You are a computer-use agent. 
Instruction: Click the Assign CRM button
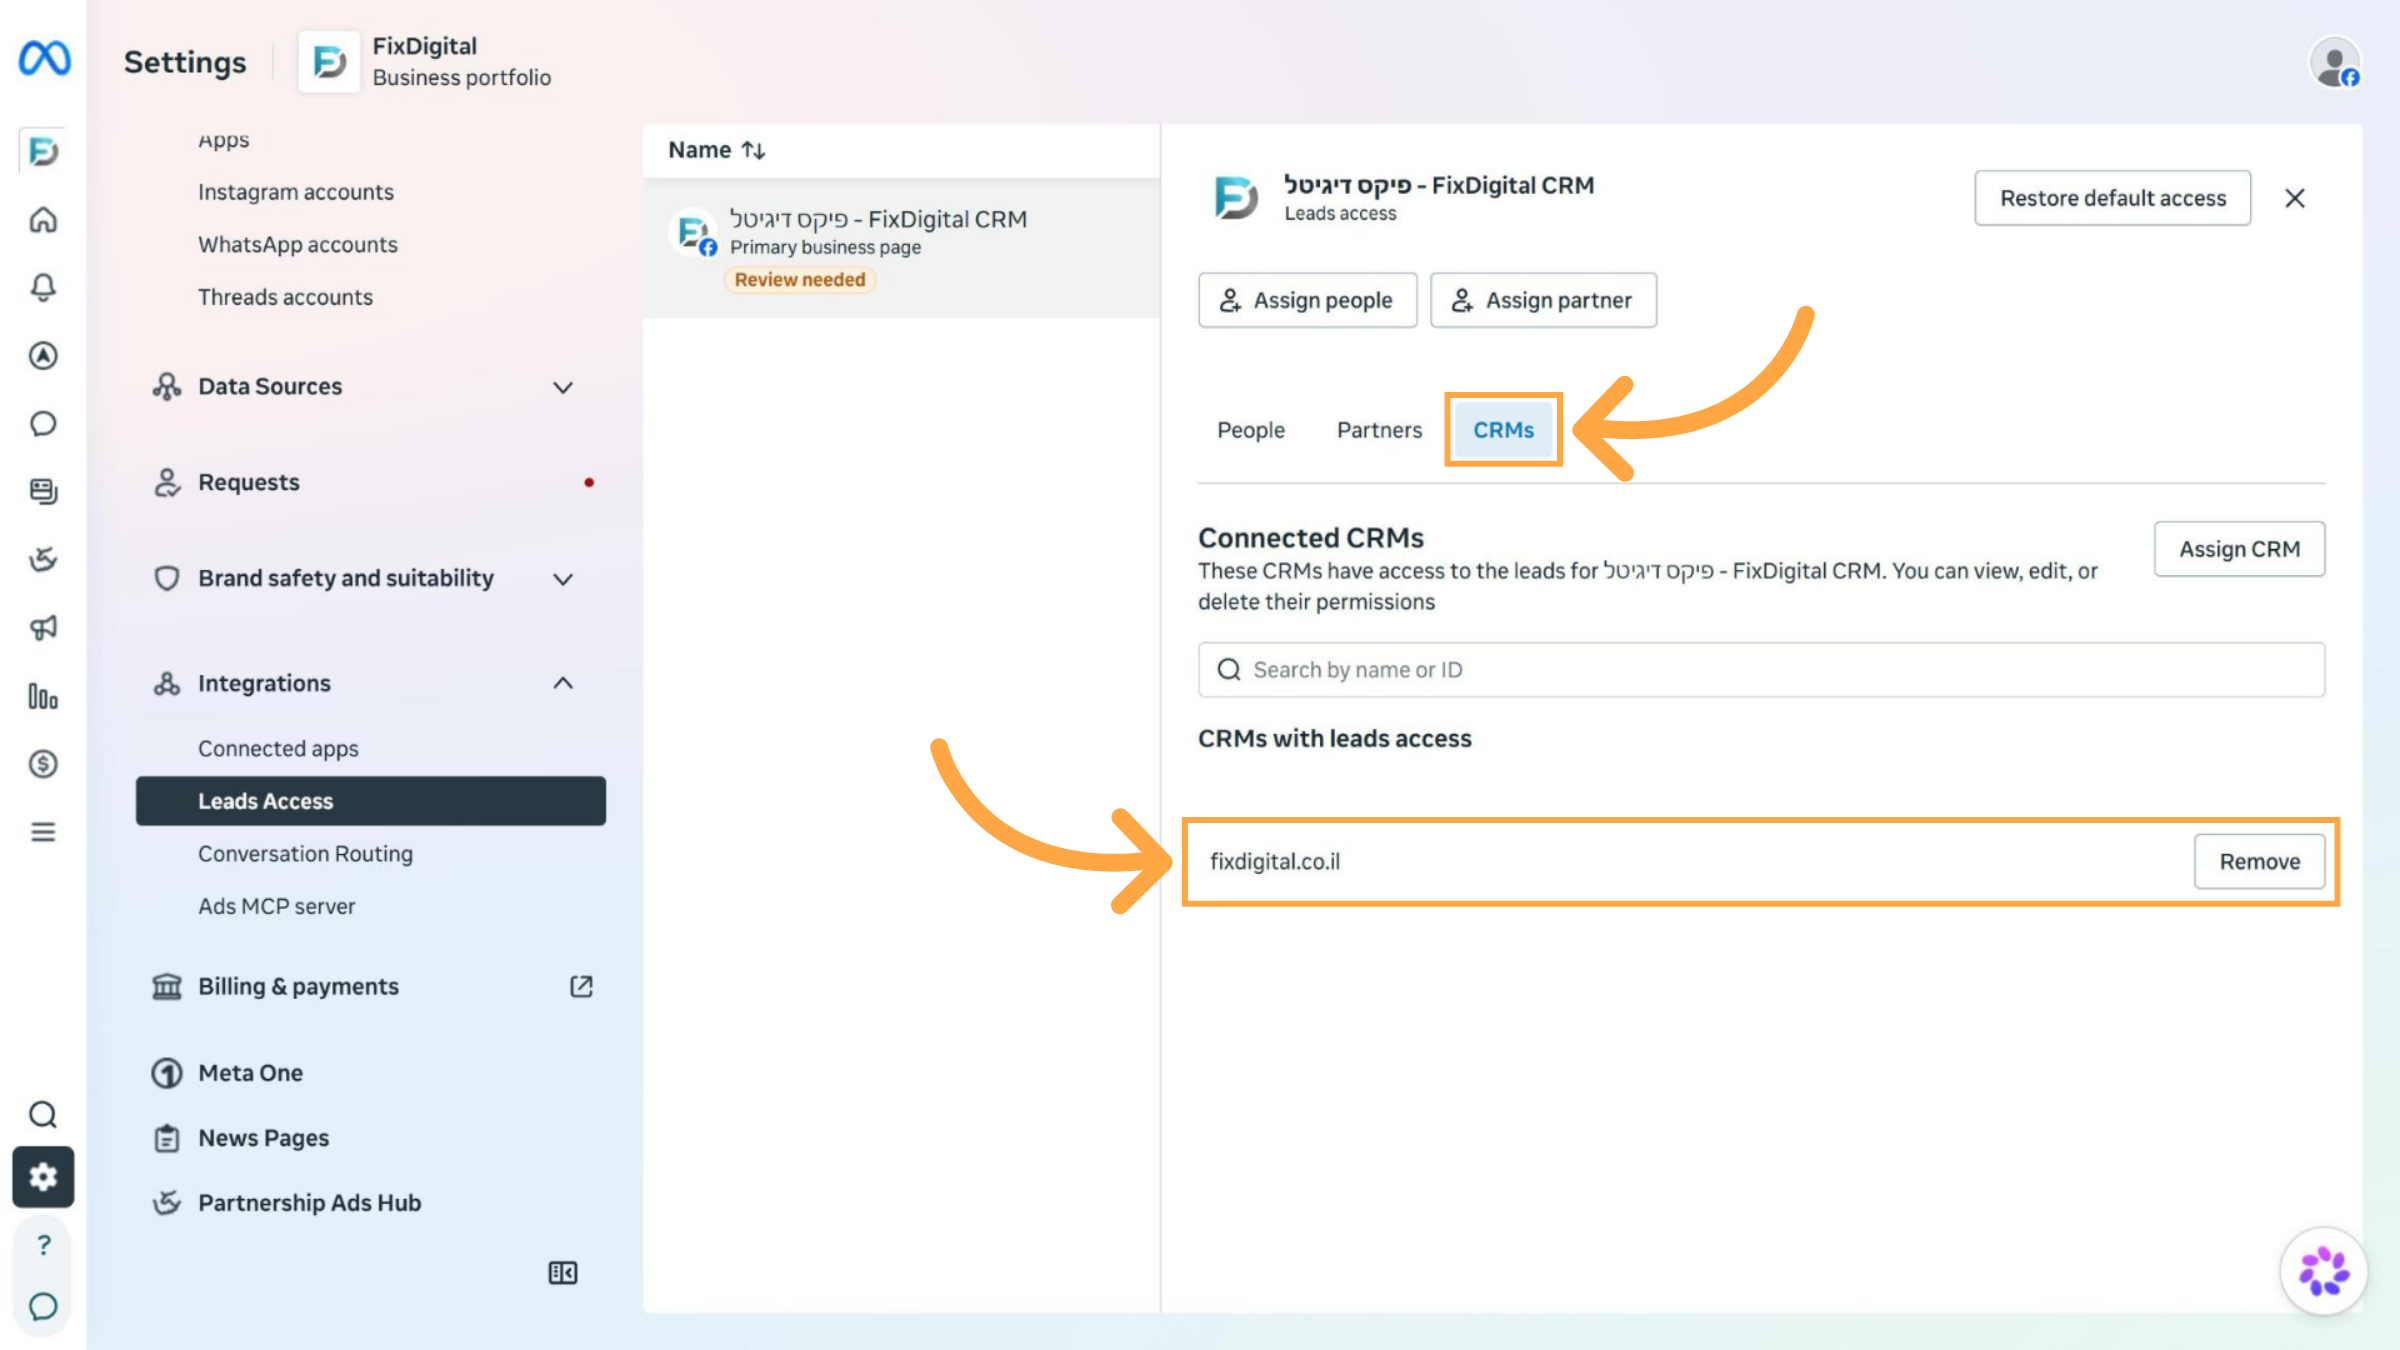(x=2239, y=549)
